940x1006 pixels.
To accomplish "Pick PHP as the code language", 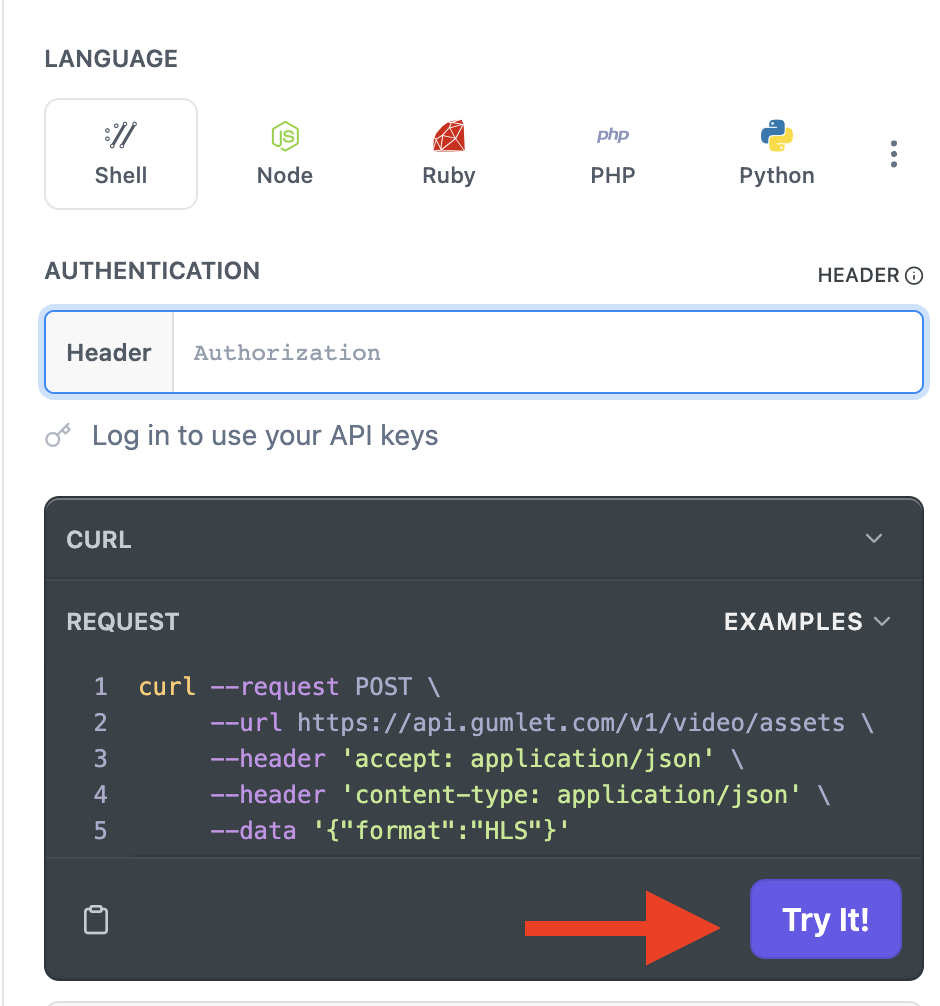I will point(612,154).
